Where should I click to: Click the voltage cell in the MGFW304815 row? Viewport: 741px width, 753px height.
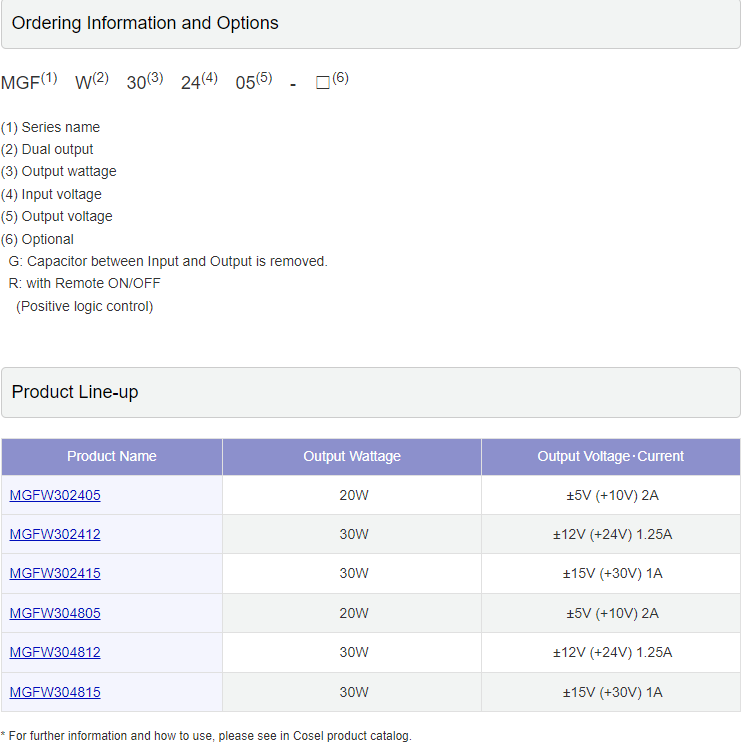coord(611,692)
